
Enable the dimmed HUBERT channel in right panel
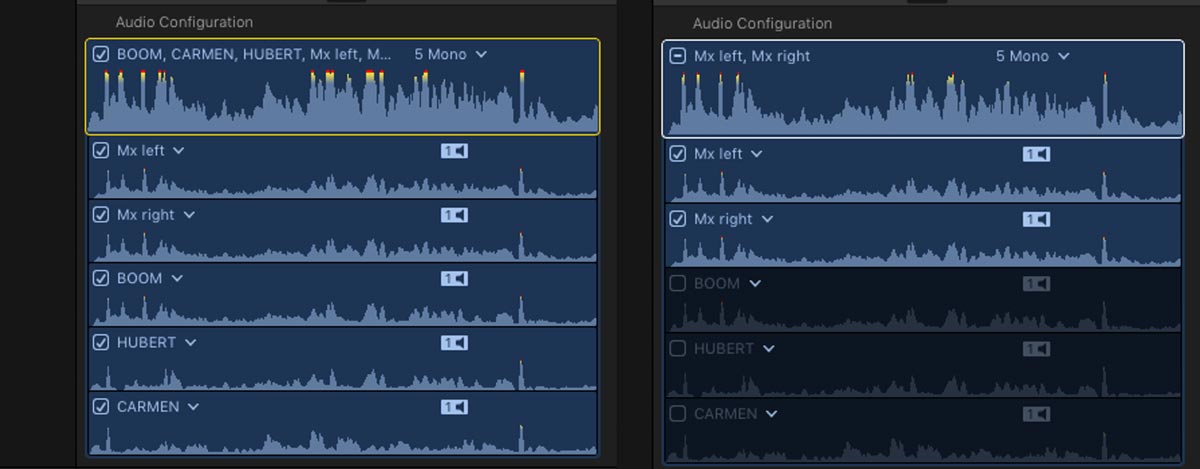pos(677,348)
